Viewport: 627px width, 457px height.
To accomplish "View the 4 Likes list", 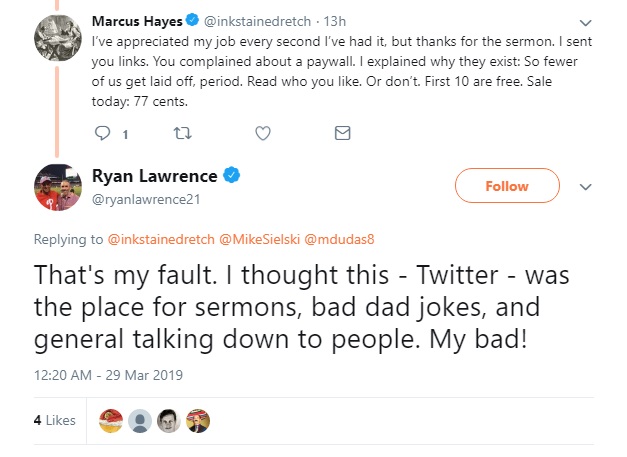I will [x=54, y=421].
